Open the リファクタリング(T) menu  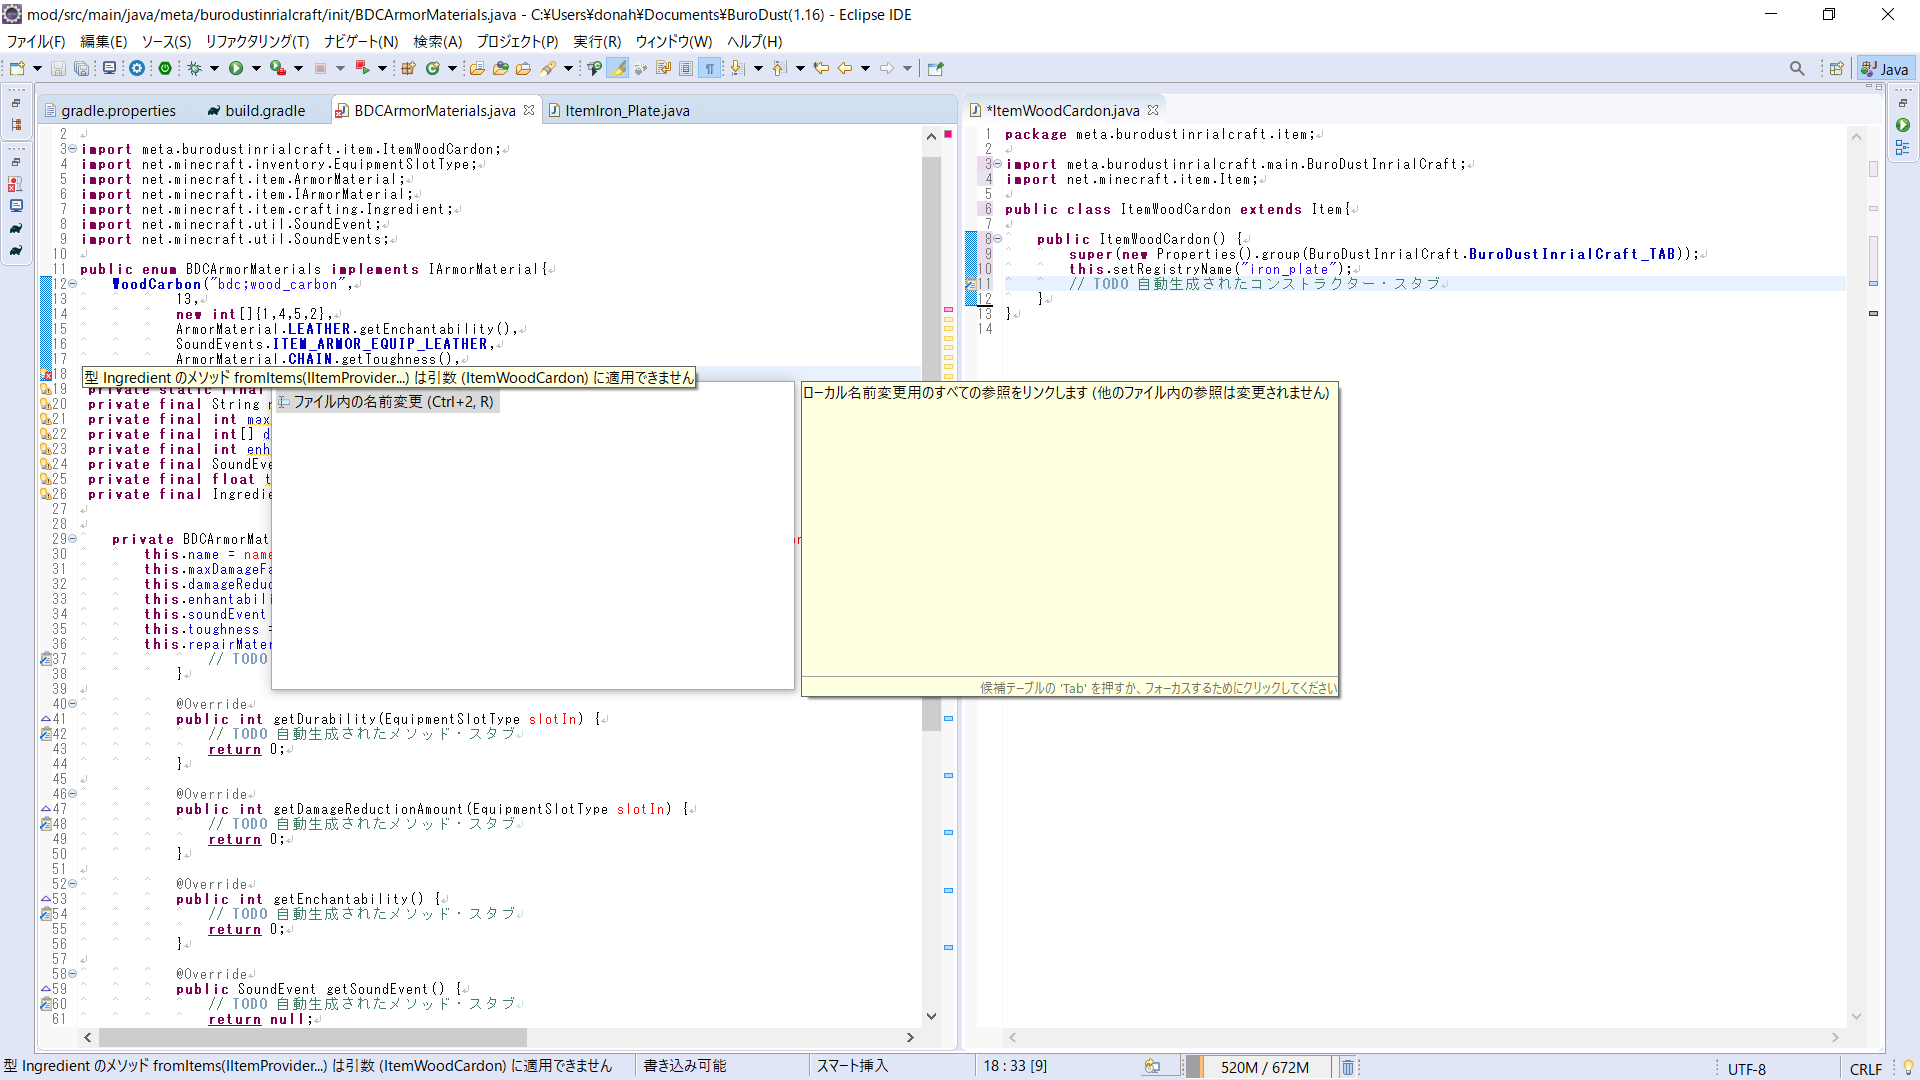coord(257,41)
